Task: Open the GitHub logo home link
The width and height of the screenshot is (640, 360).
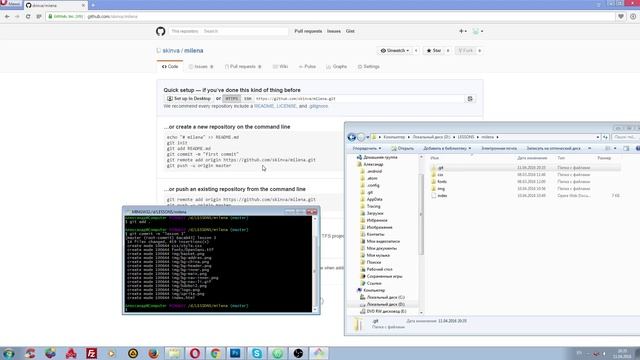Action: tap(160, 31)
